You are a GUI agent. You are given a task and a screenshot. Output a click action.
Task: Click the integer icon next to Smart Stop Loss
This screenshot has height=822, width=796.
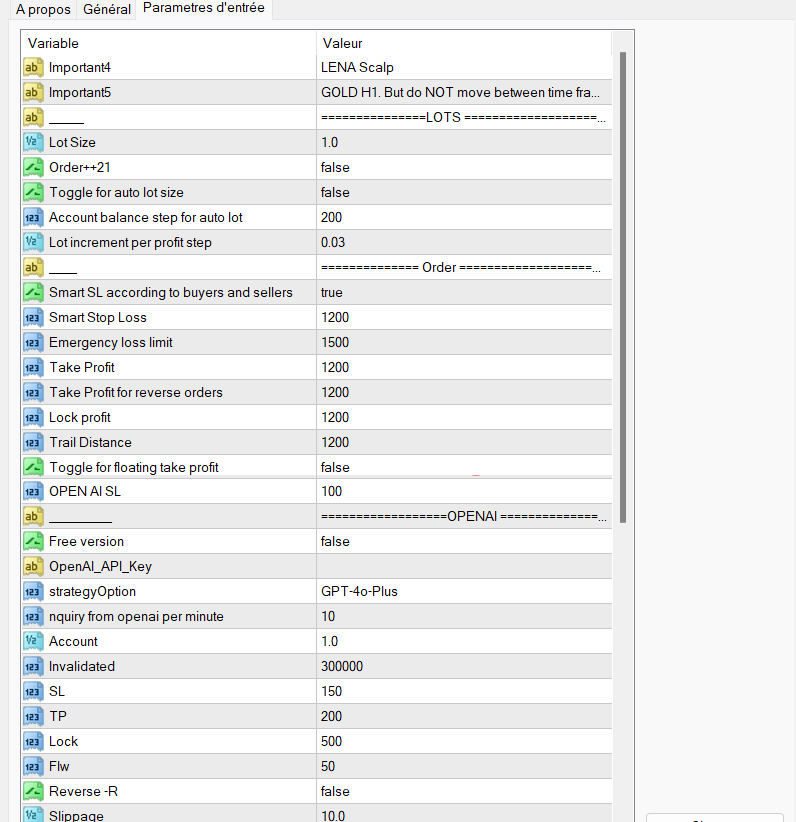click(x=33, y=318)
